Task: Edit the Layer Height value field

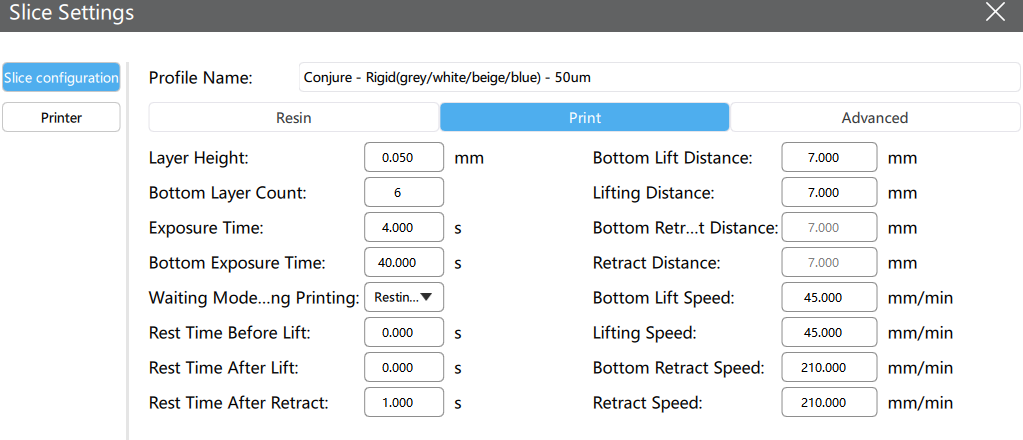Action: click(404, 158)
